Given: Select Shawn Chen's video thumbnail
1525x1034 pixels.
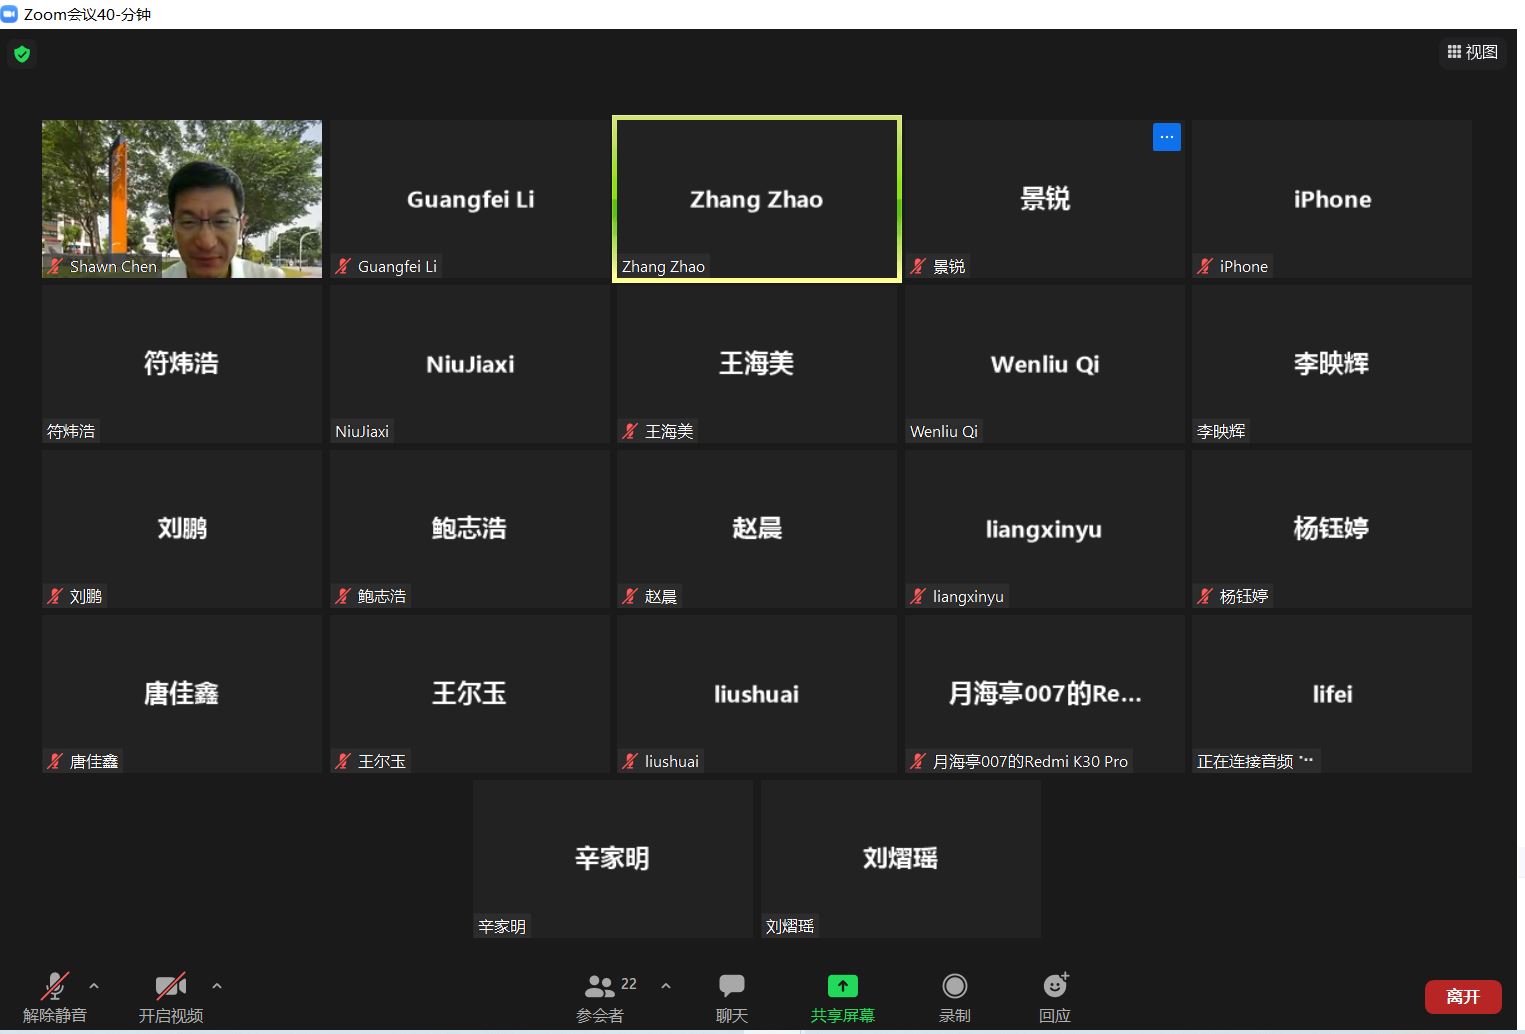Looking at the screenshot, I should [182, 199].
